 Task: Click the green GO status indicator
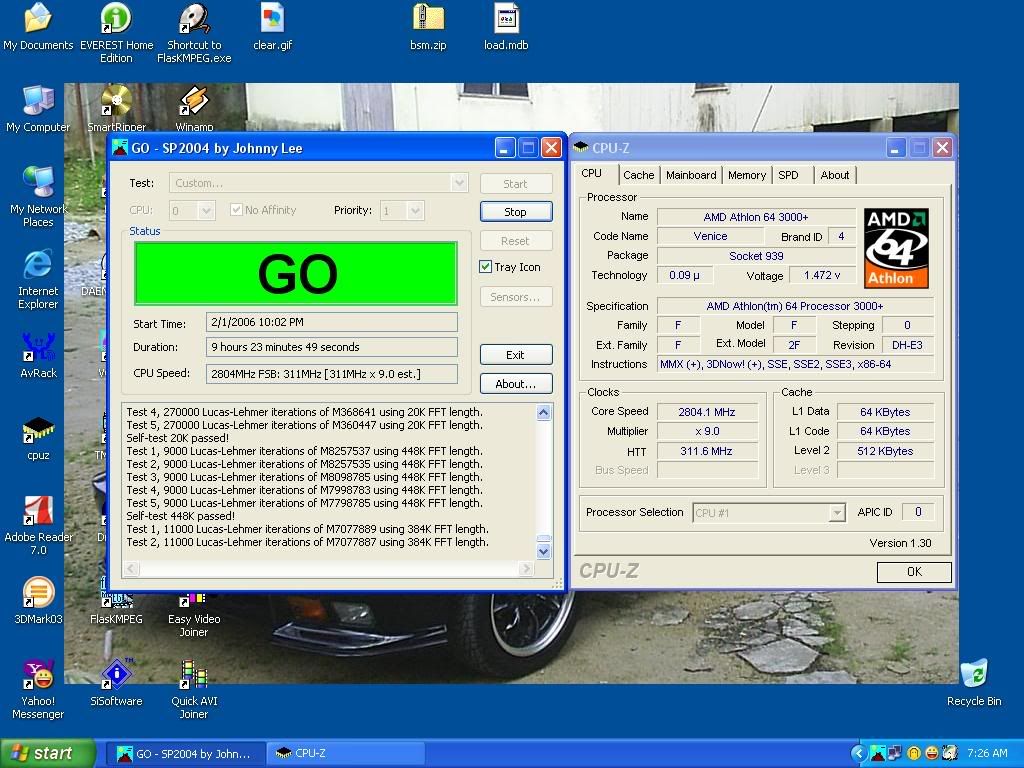295,273
